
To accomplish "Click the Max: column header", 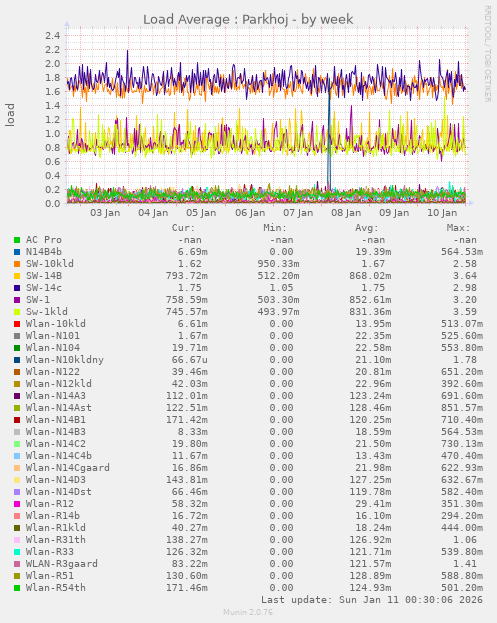I will pos(458,228).
